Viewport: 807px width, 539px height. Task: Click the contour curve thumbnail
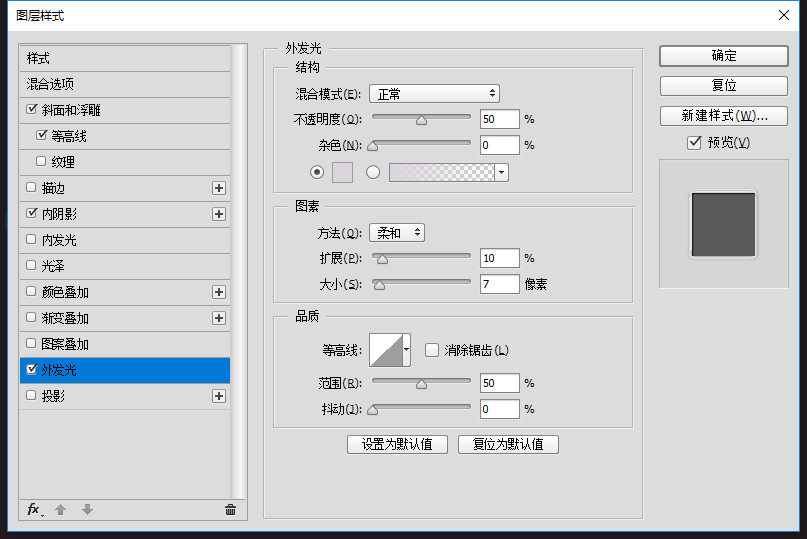pyautogui.click(x=386, y=350)
